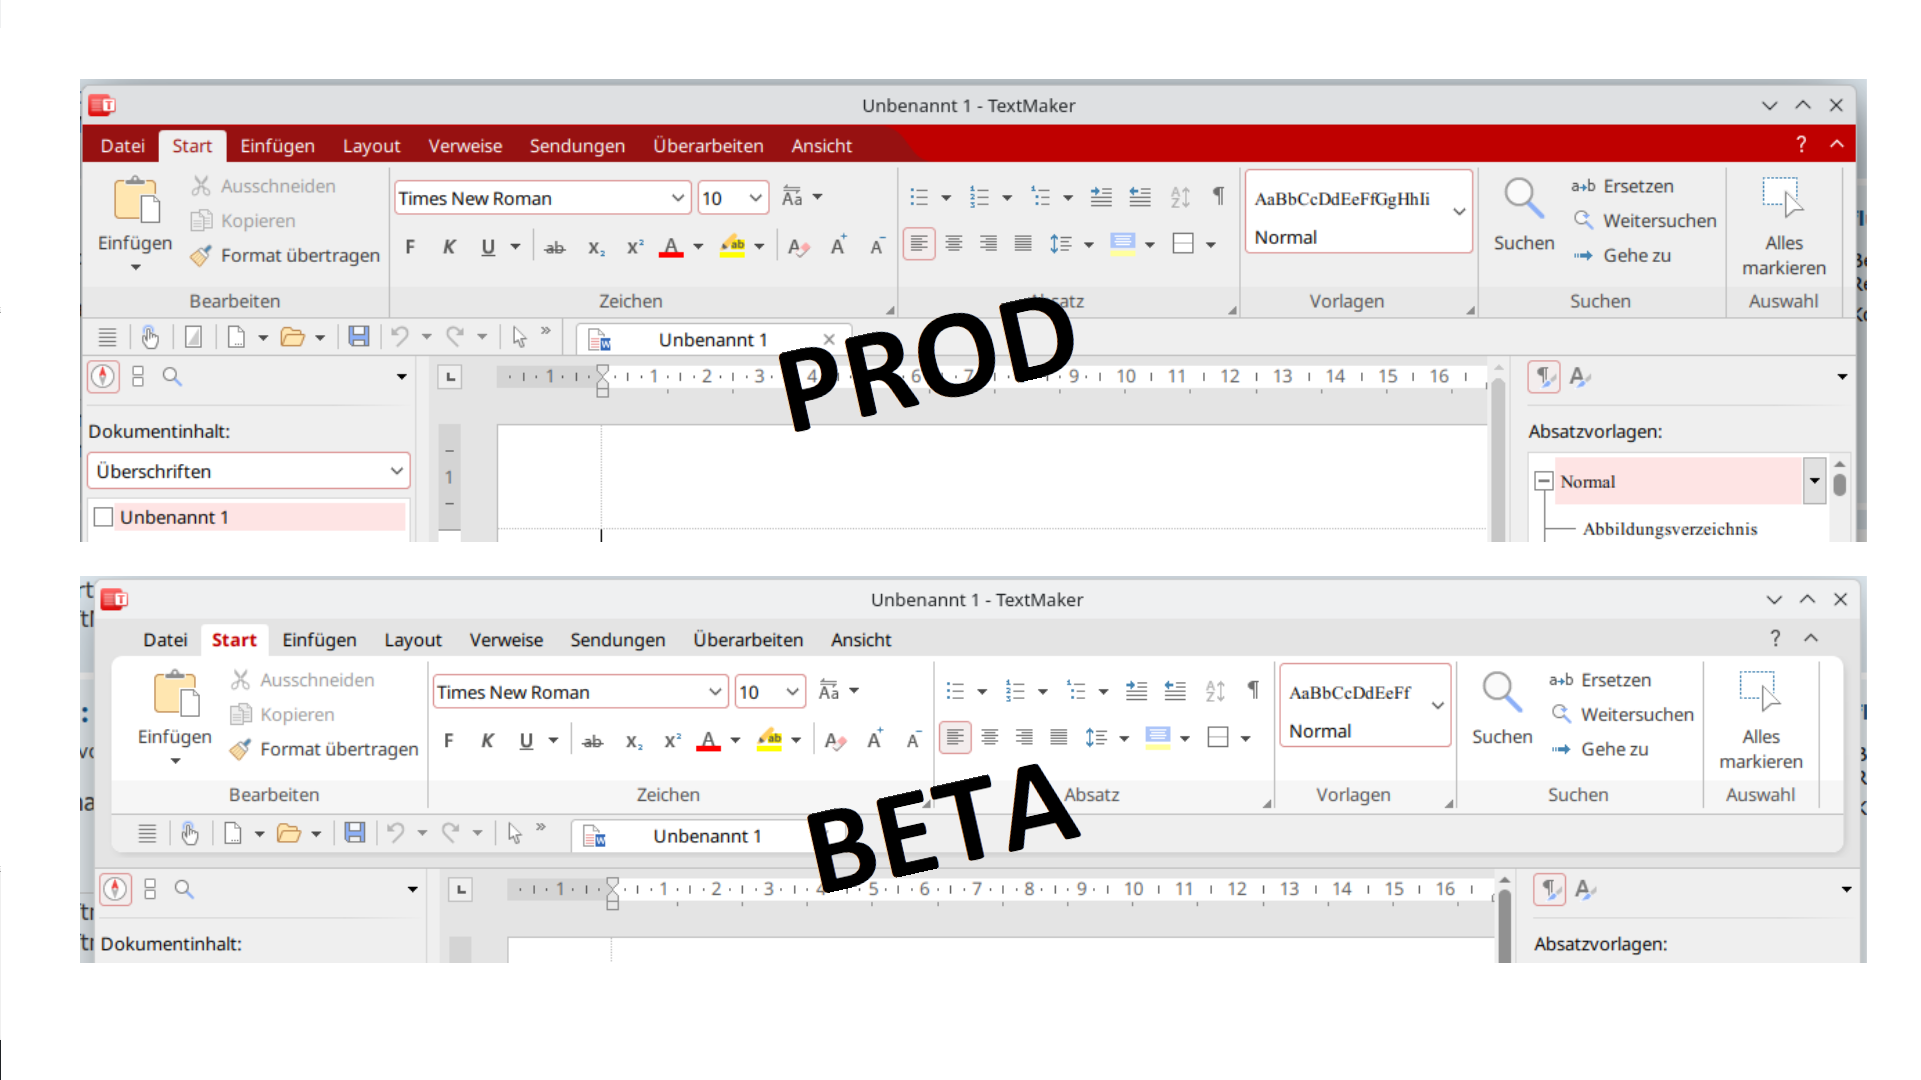The height and width of the screenshot is (1080, 1921).
Task: Click Alles markieren in BETA window
Action: pyautogui.click(x=1761, y=720)
